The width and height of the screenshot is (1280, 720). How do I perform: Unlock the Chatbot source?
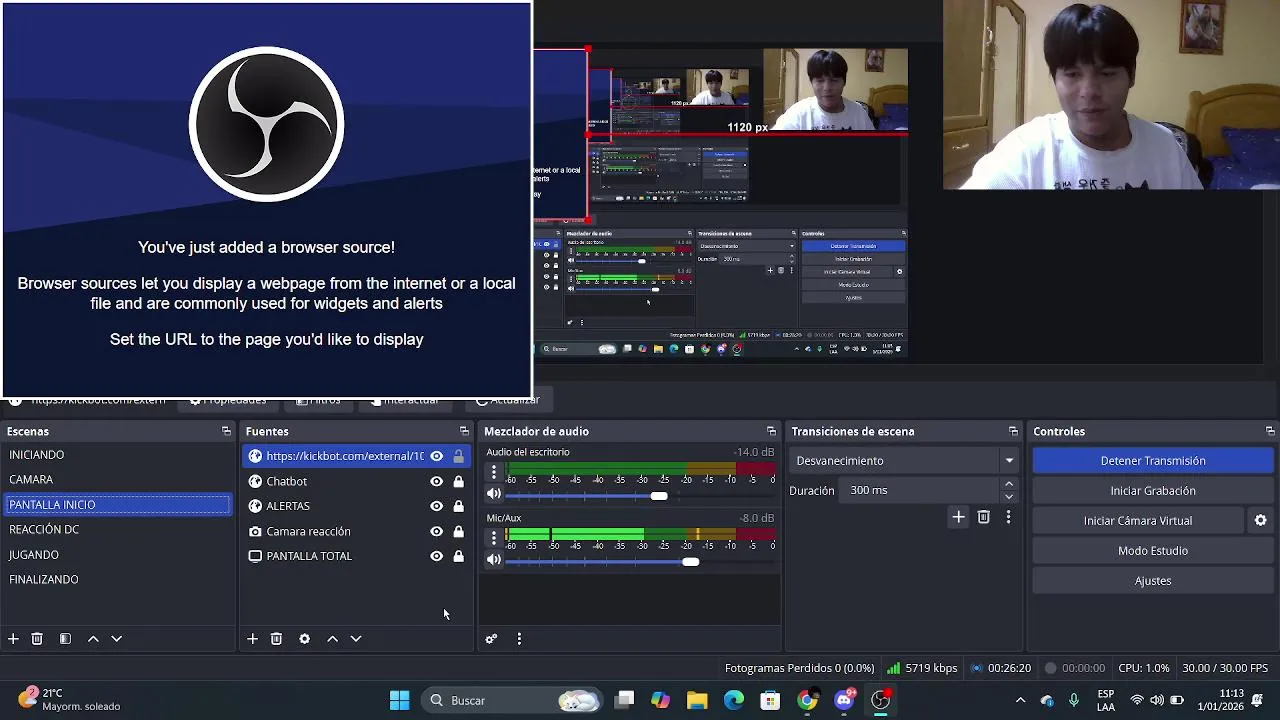458,481
